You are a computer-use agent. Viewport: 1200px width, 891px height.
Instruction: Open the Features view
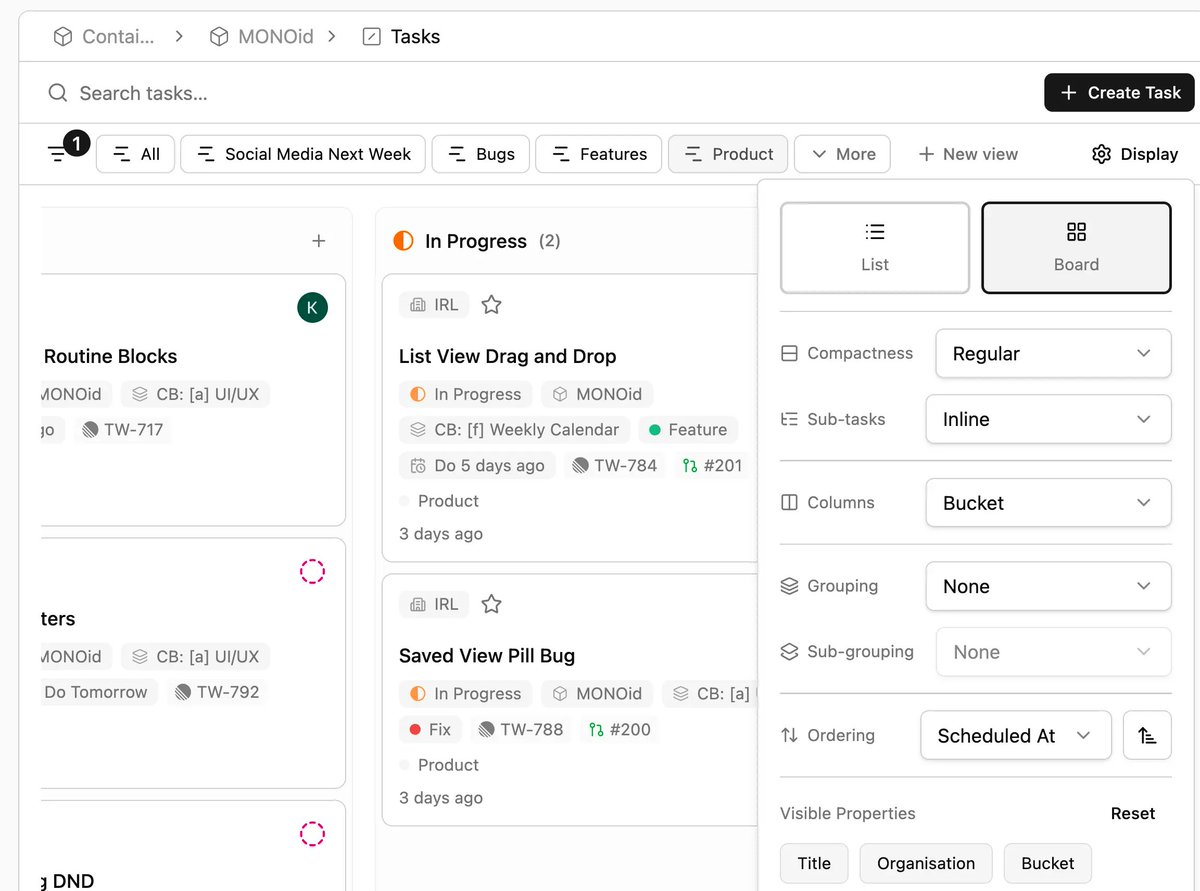(x=599, y=154)
